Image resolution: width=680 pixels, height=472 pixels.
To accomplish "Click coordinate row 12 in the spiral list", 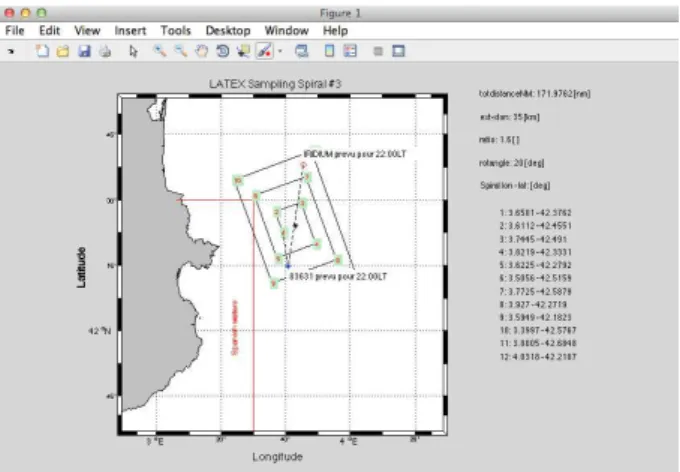I will [538, 357].
